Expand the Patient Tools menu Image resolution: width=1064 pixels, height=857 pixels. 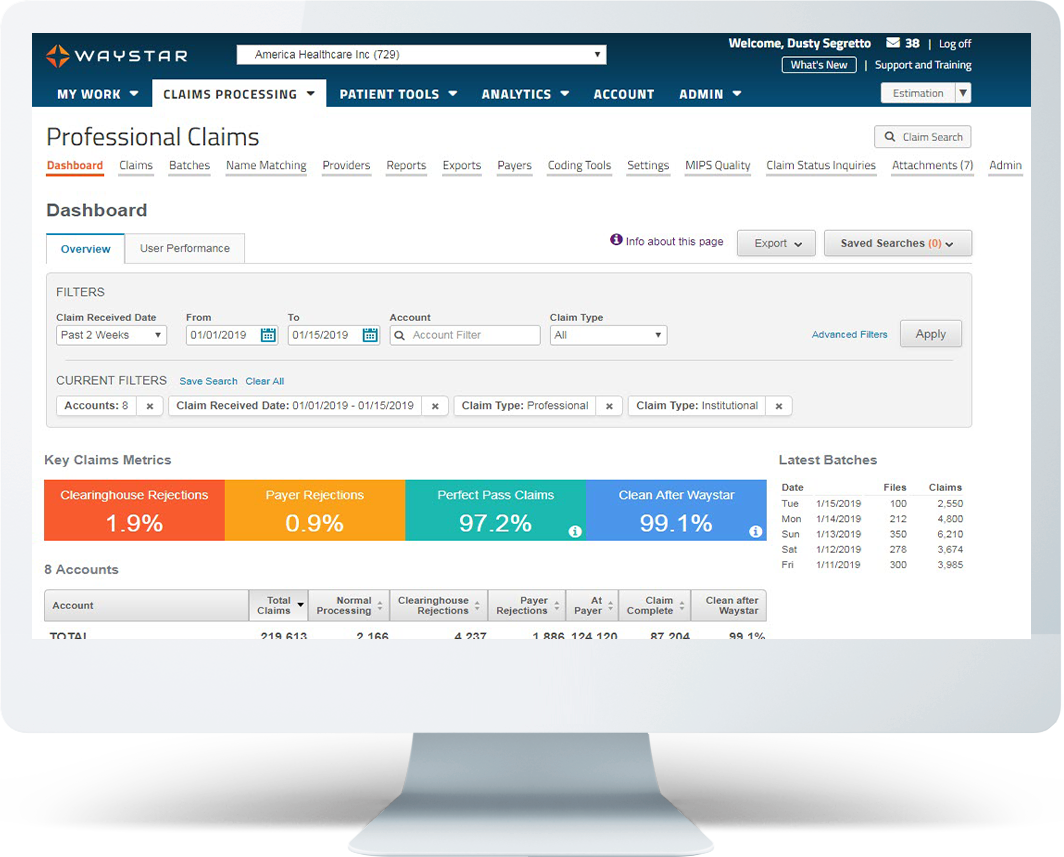[x=398, y=94]
